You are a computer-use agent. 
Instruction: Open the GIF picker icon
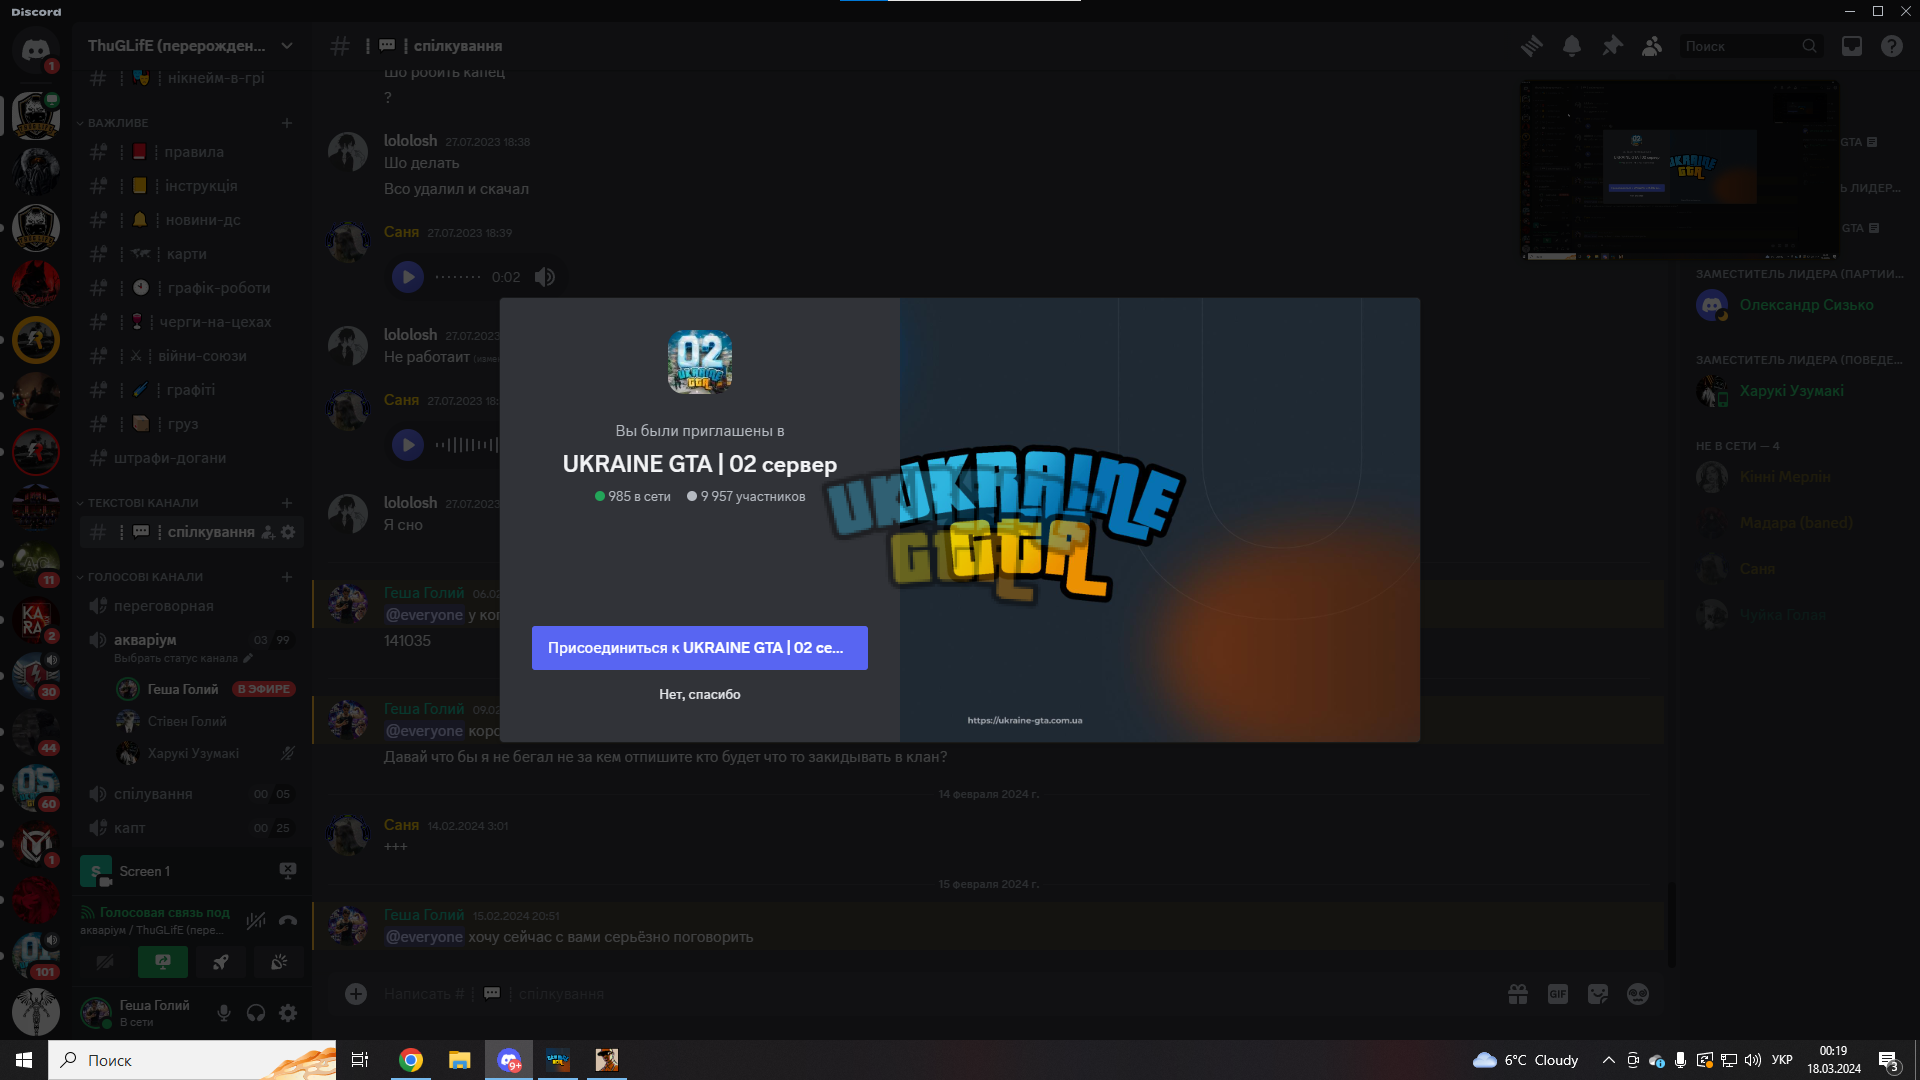coord(1558,994)
